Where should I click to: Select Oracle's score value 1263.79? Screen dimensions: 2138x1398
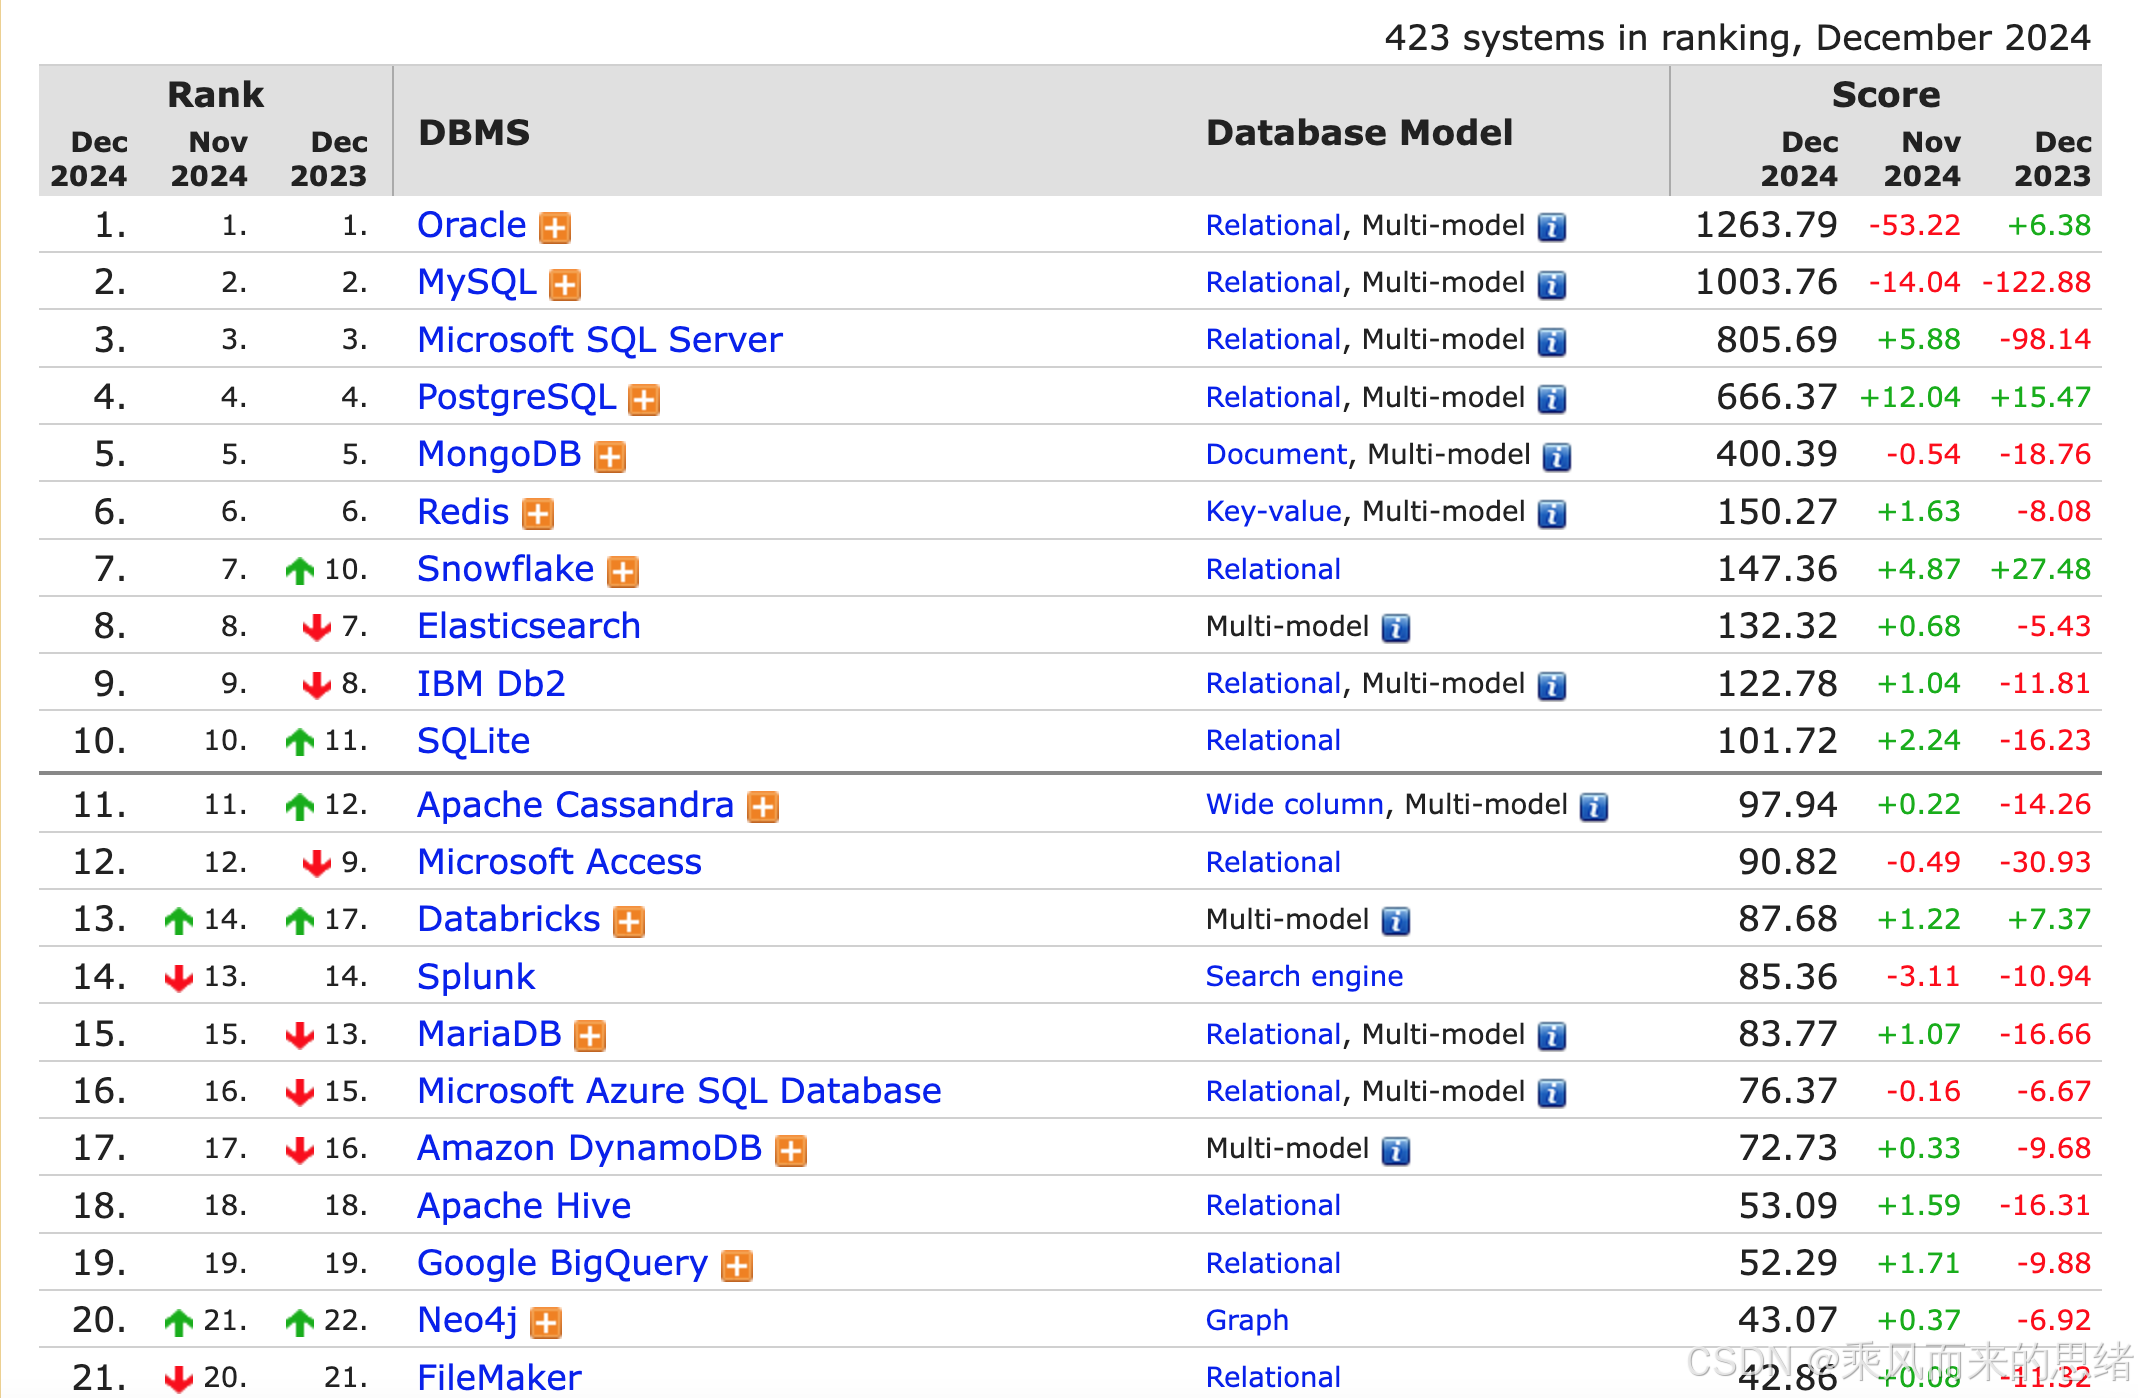1766,225
